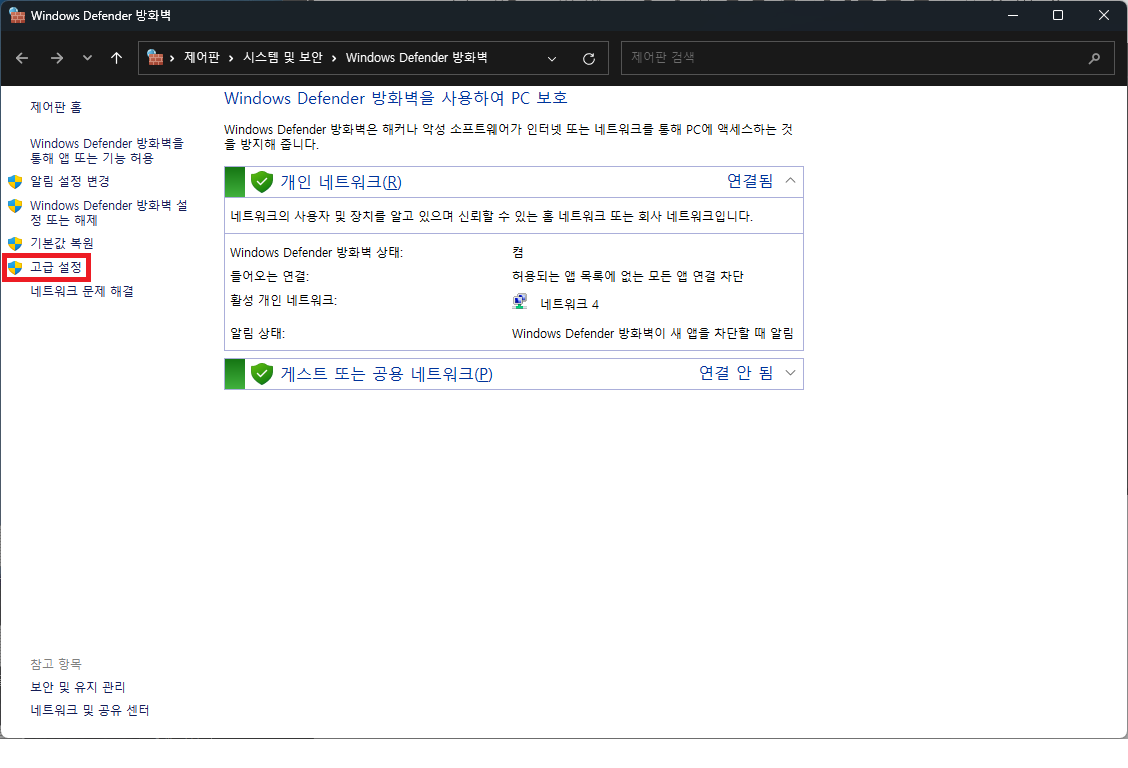Open 네트워크 문제 해결 link
The width and height of the screenshot is (1128, 768).
(82, 291)
